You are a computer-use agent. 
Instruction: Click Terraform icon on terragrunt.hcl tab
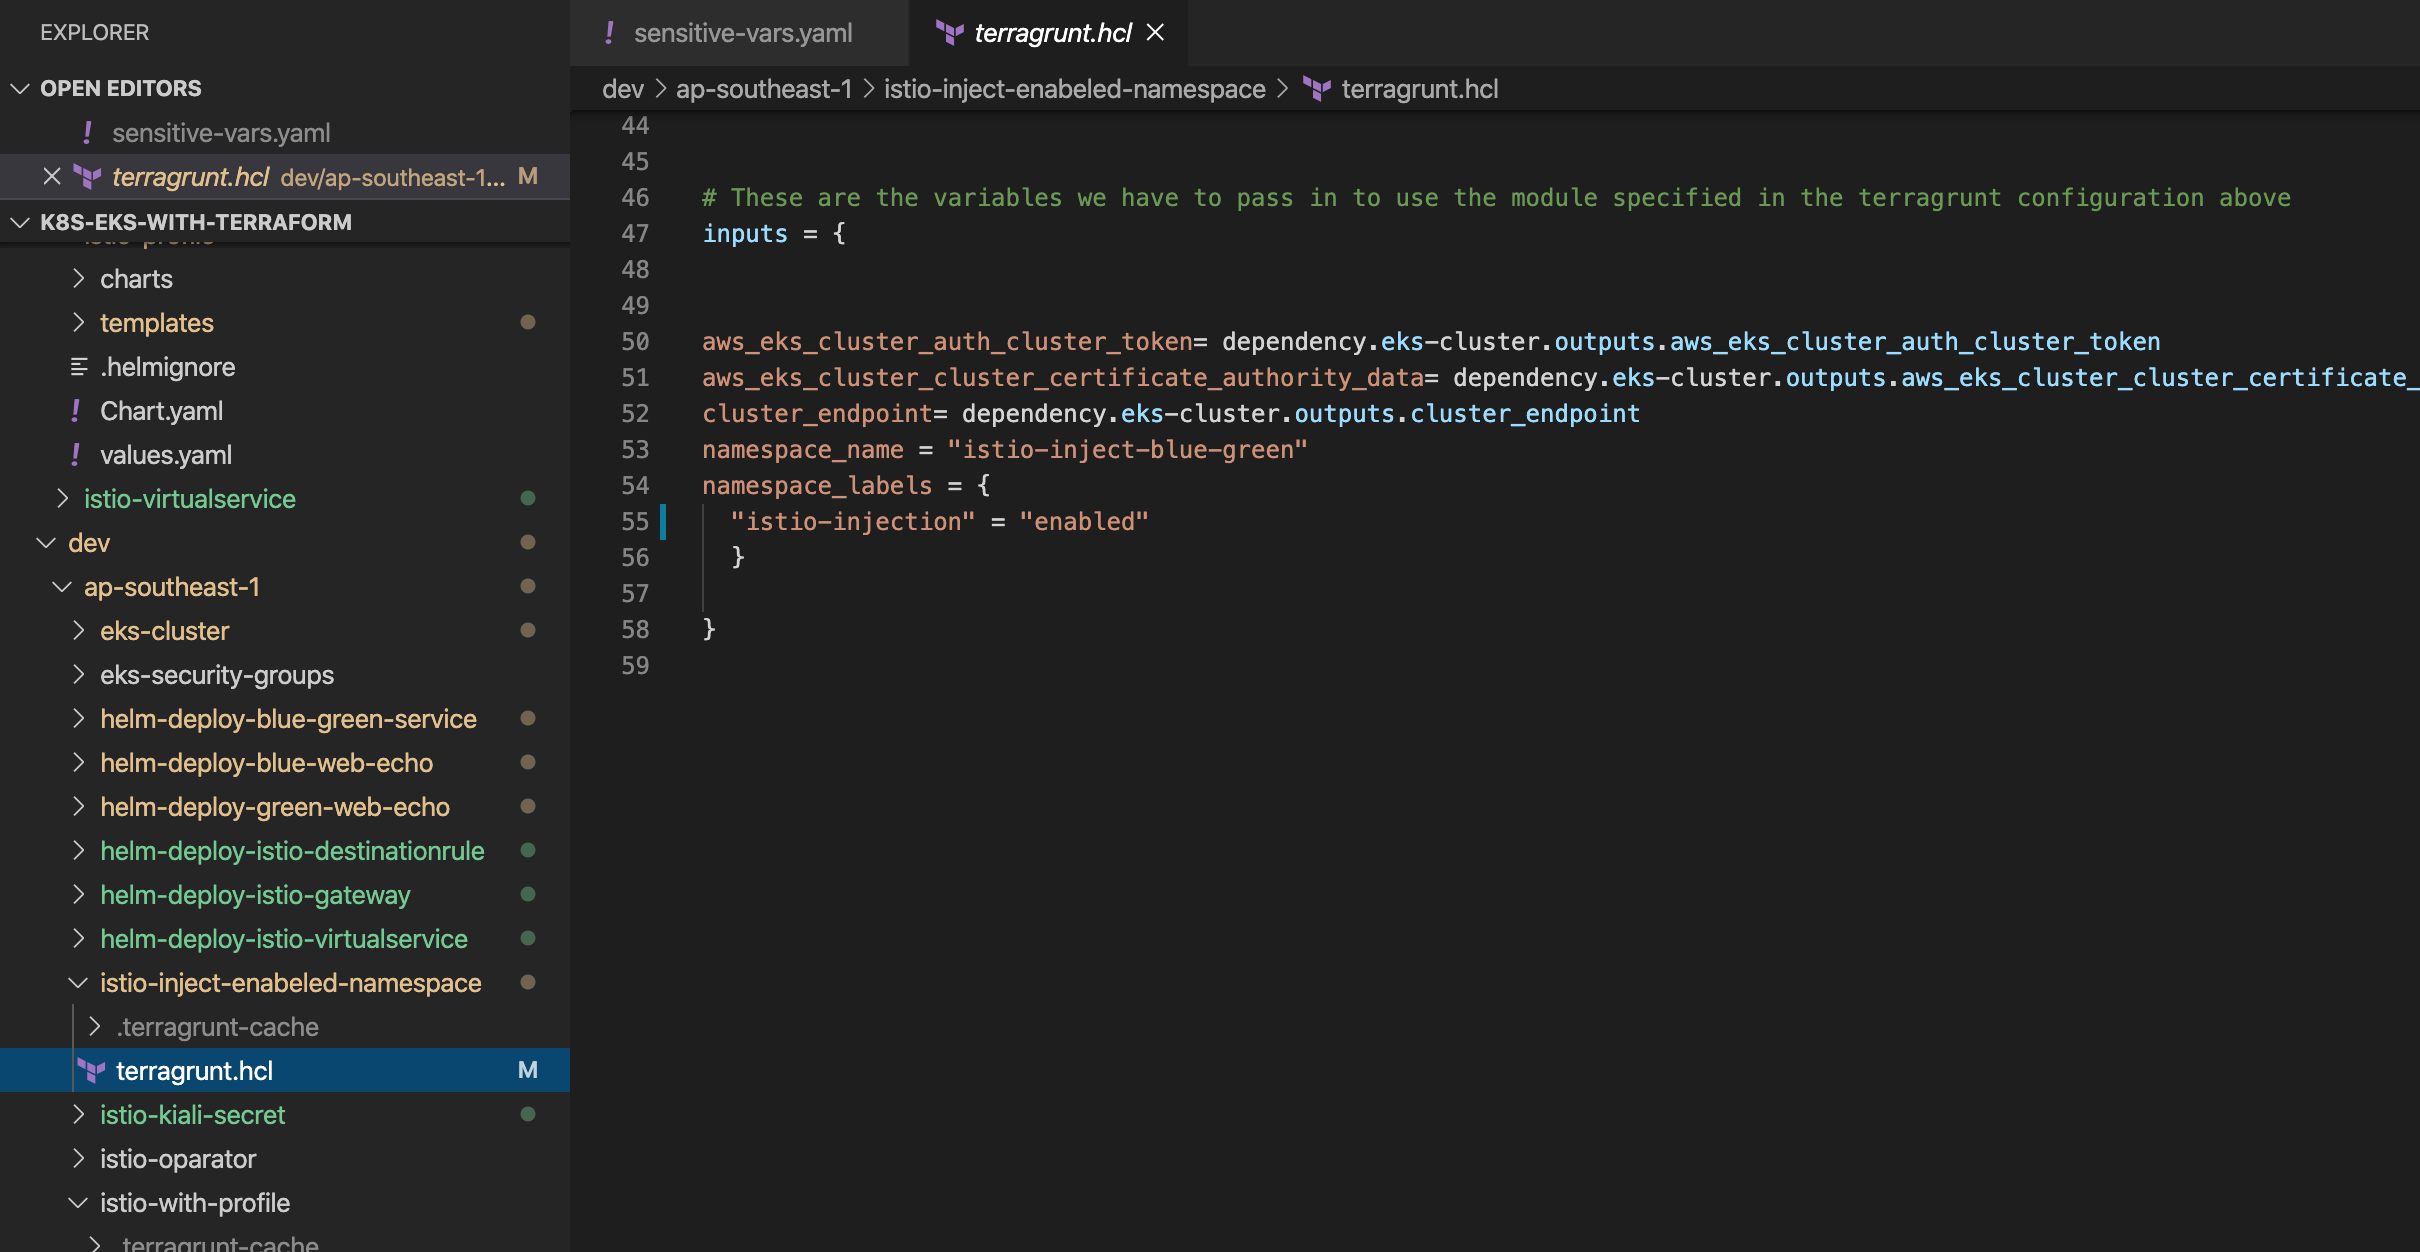pyautogui.click(x=948, y=33)
